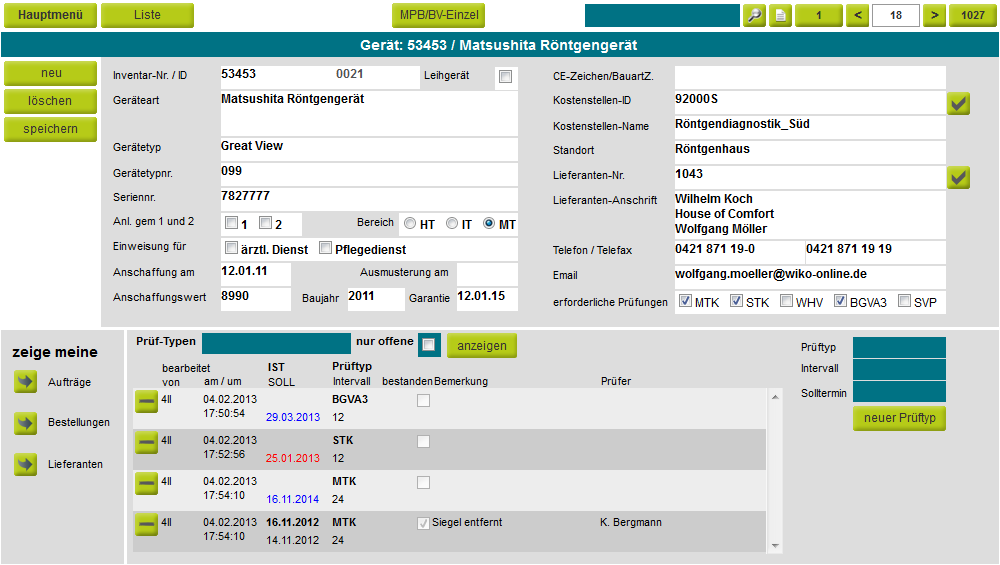Click the checkmark next to Kostenstellen-ID
1000x565 pixels.
coord(958,103)
